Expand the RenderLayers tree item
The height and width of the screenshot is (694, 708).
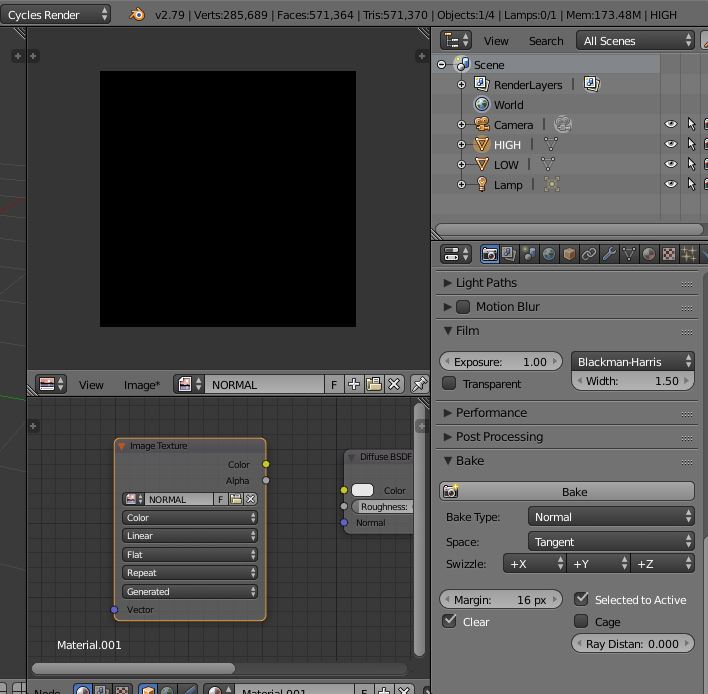coord(461,84)
